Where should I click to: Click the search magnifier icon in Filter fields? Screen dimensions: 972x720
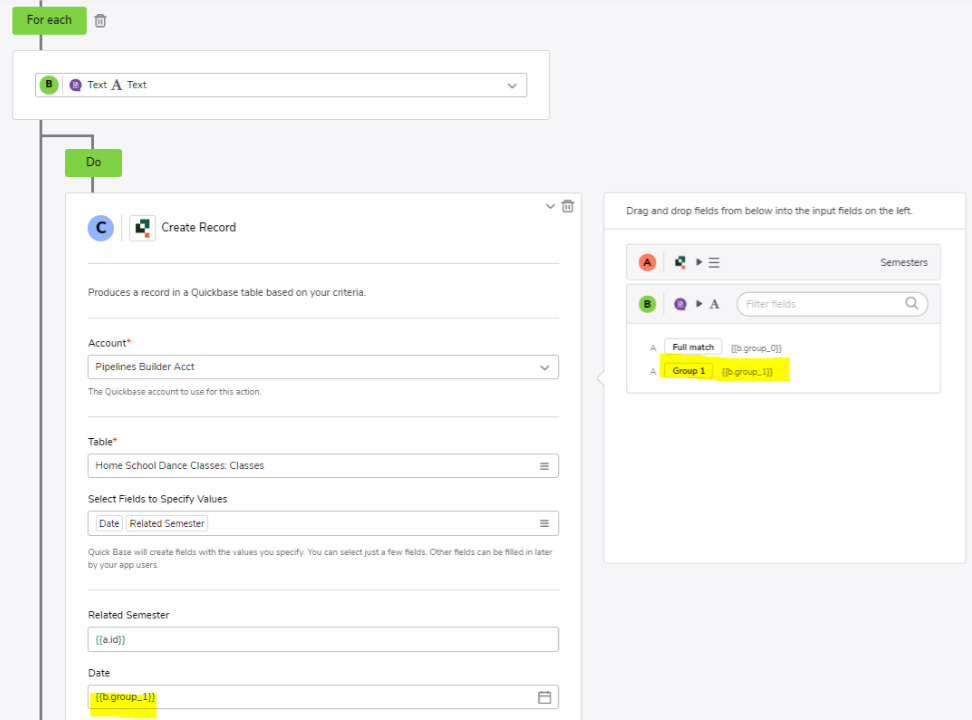[x=911, y=303]
